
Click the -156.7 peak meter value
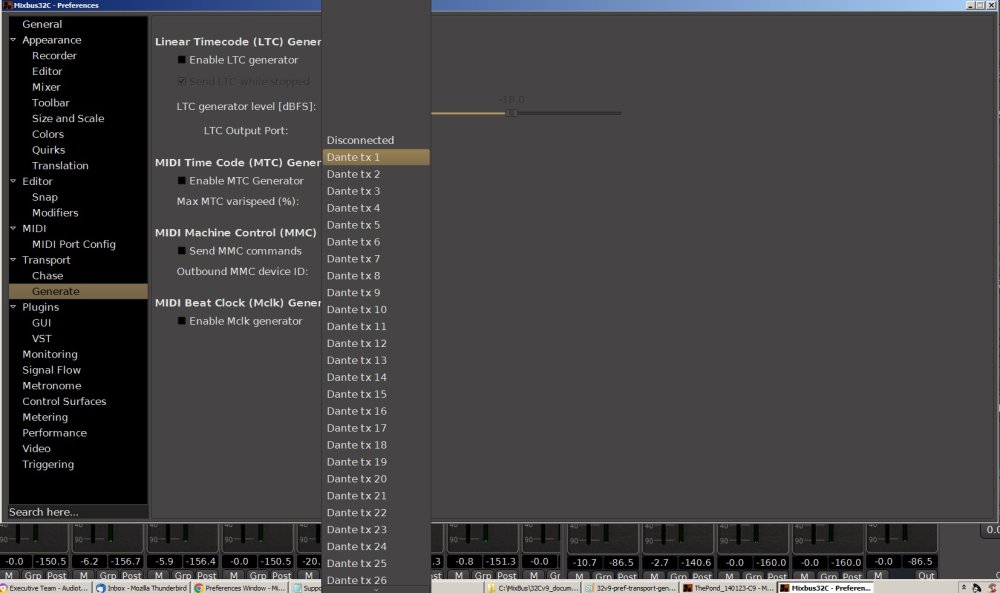126,562
